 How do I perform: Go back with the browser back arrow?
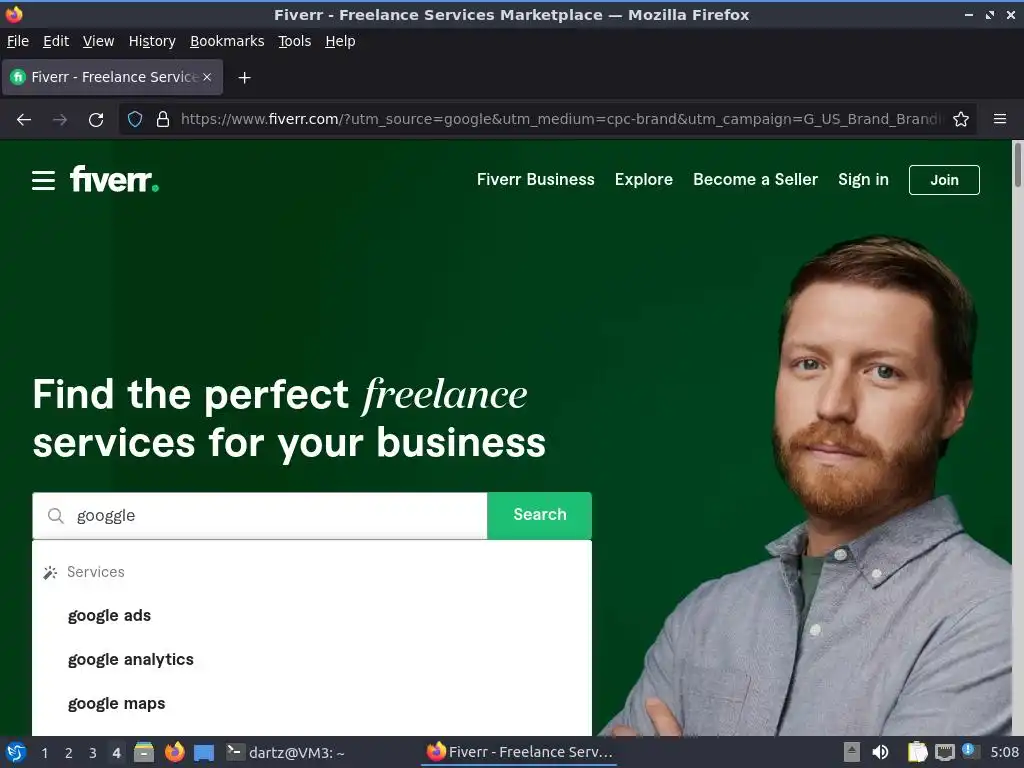(24, 120)
